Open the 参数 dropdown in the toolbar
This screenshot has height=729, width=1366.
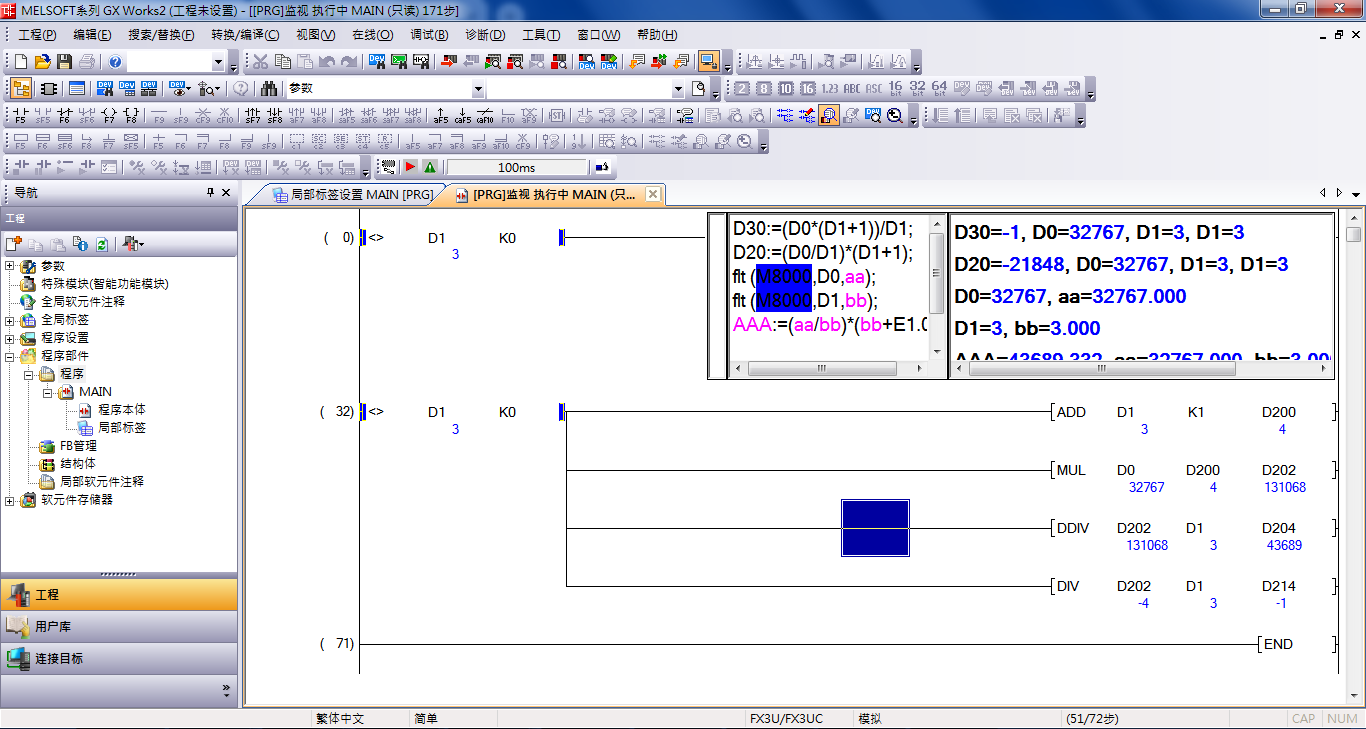click(477, 88)
